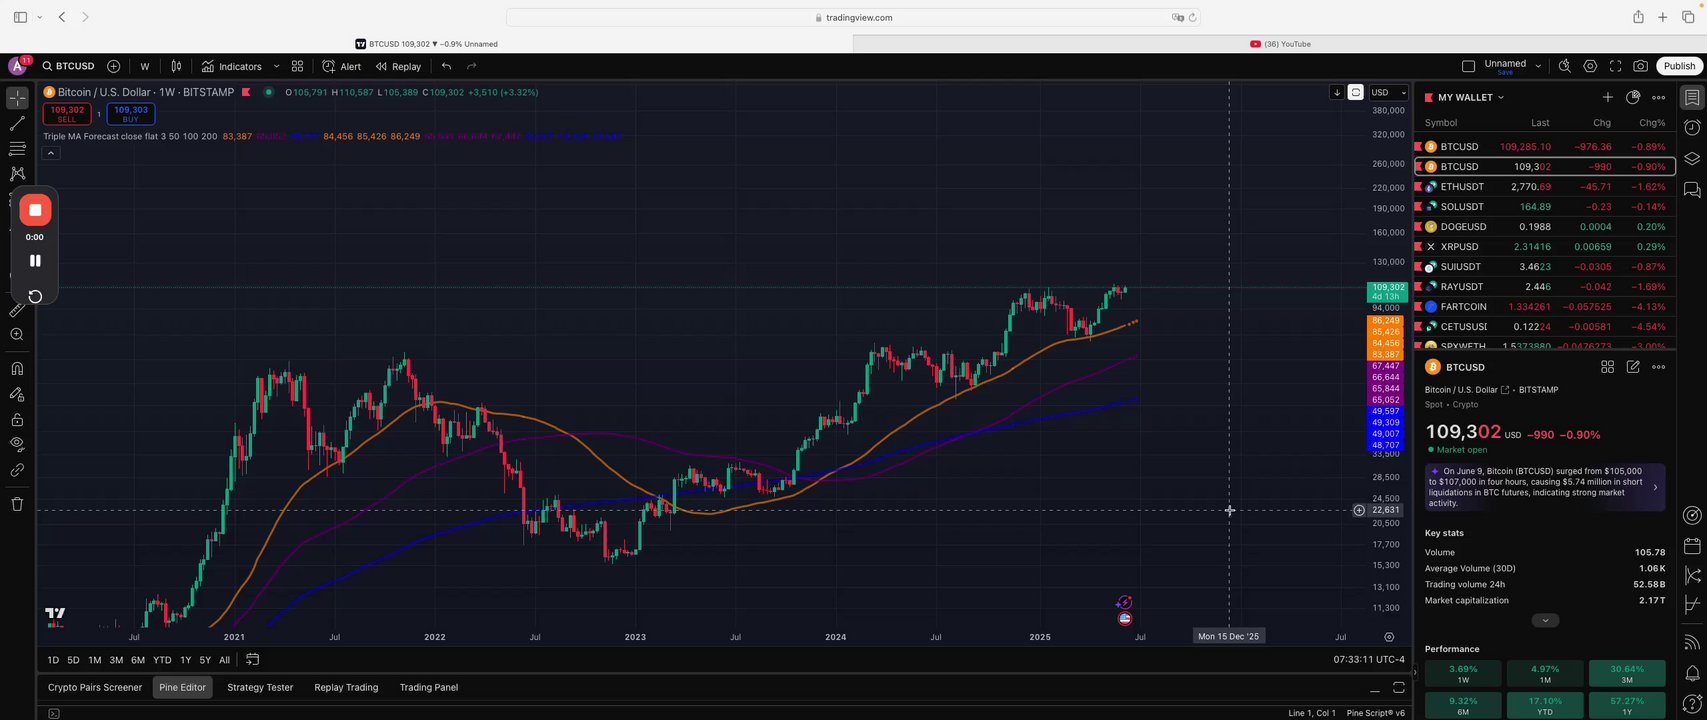Open the quick search icon
This screenshot has height=720, width=1707.
coord(1565,66)
